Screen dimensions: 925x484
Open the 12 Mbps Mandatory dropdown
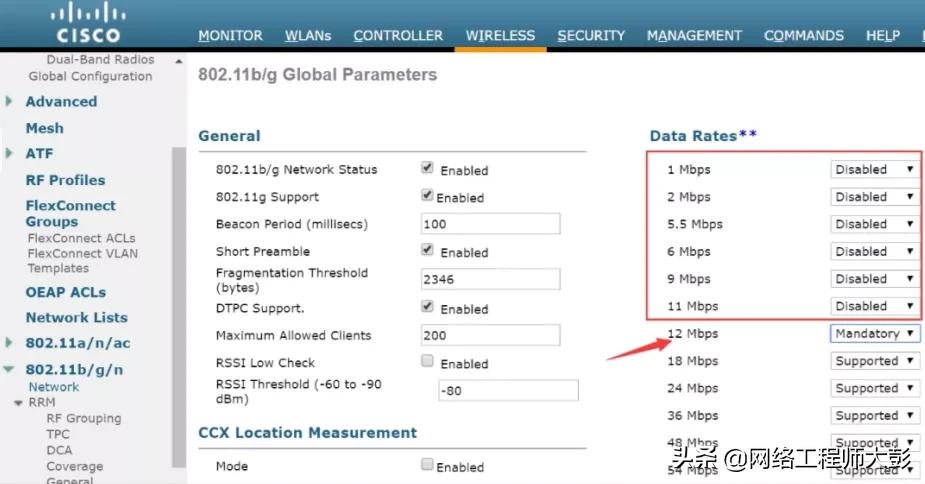[875, 333]
